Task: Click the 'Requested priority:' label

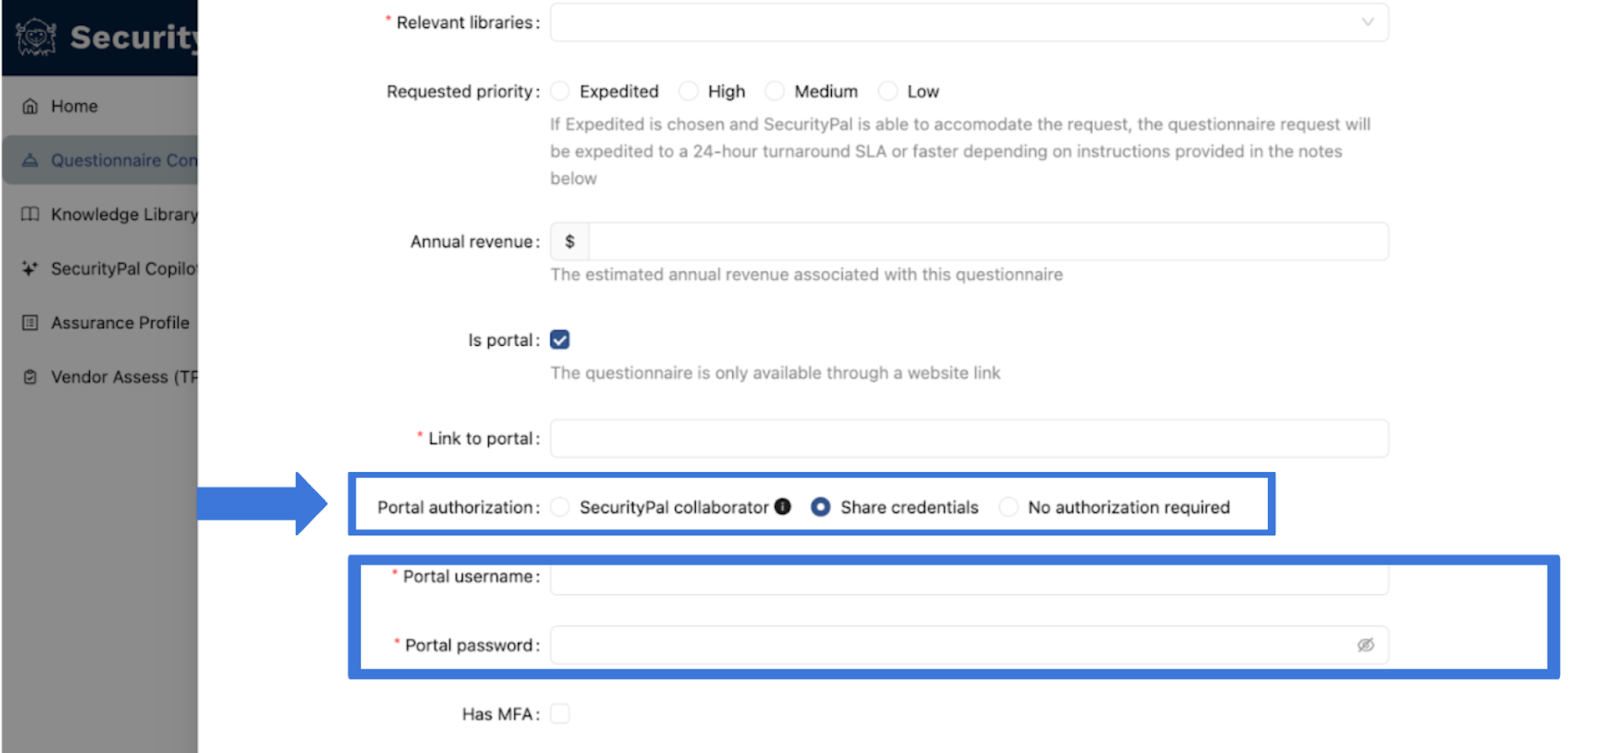Action: click(463, 91)
